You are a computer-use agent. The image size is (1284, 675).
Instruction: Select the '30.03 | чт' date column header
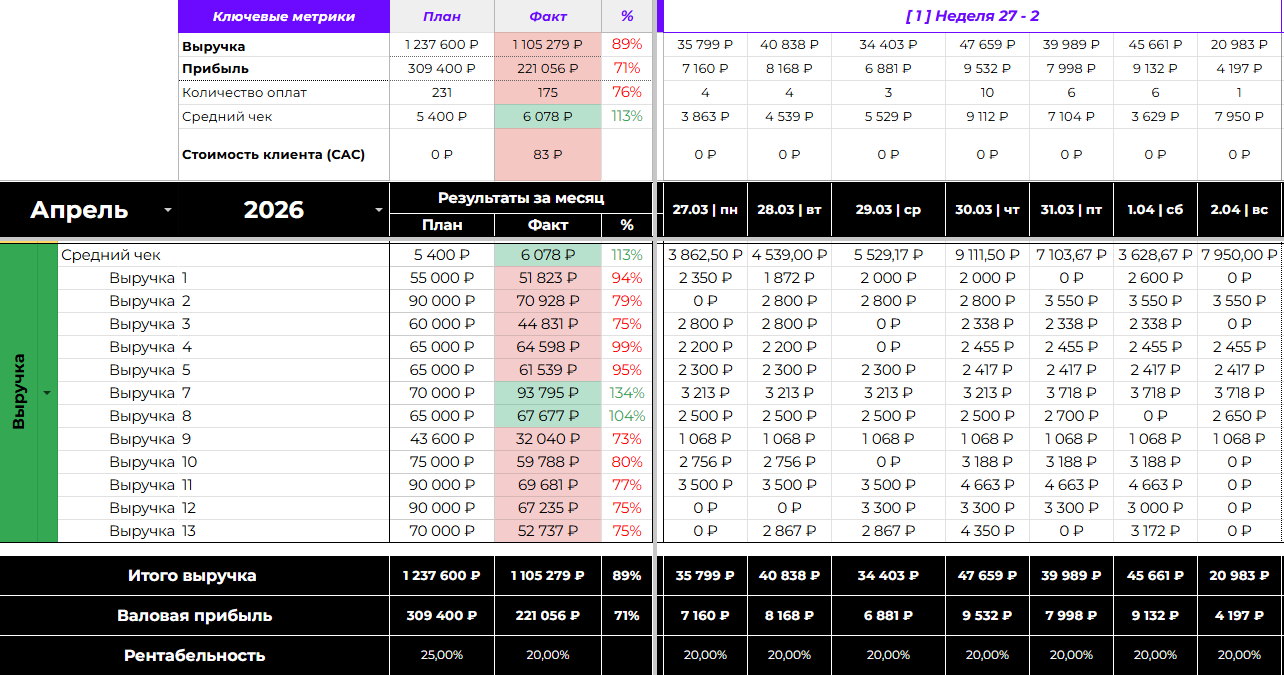coord(987,210)
